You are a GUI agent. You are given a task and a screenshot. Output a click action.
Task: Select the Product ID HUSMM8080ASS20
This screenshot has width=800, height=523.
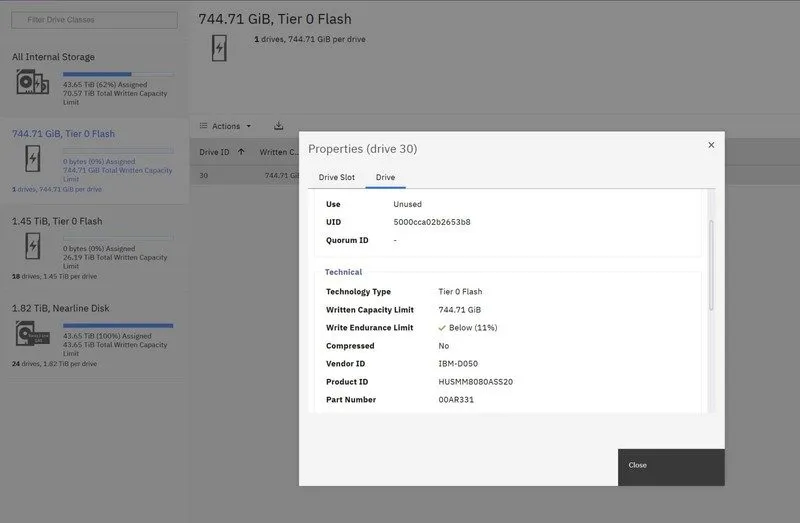476,382
